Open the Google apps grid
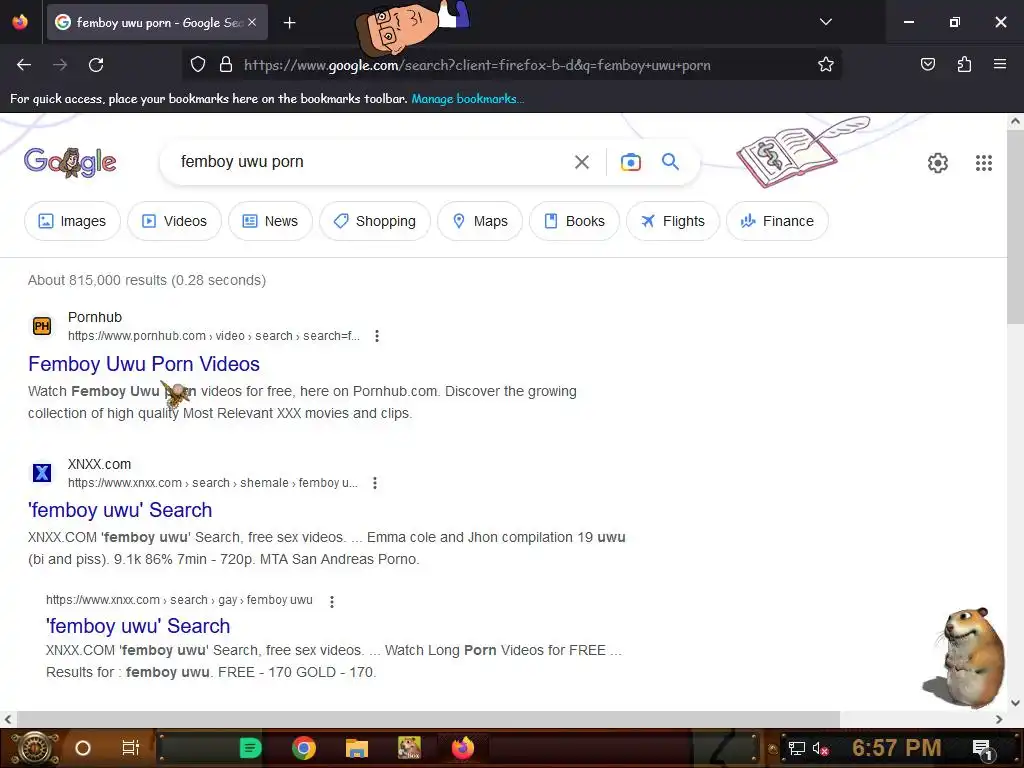This screenshot has width=1024, height=768. (984, 163)
